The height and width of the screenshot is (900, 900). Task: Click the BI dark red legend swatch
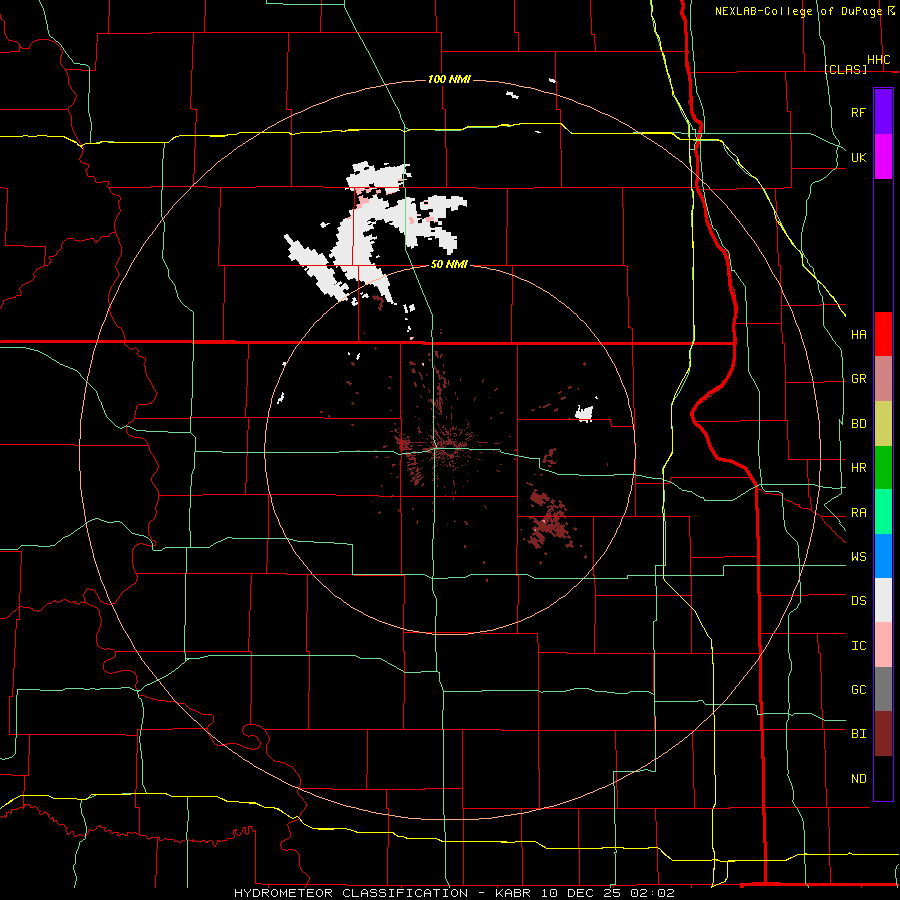click(883, 734)
